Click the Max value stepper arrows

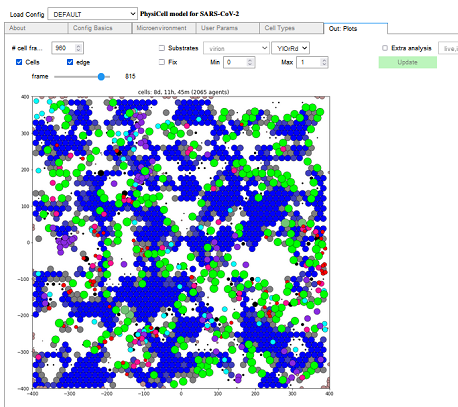pos(324,62)
